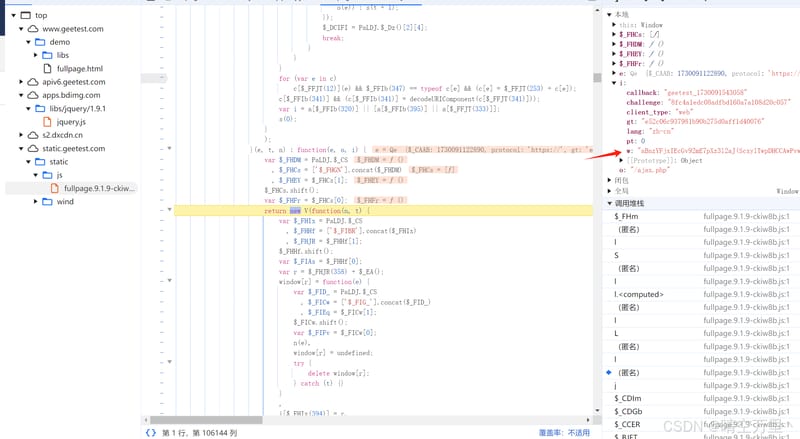800x439 pixels.
Task: Click the cloud icon beside static.geetest.com
Action: coord(33,148)
